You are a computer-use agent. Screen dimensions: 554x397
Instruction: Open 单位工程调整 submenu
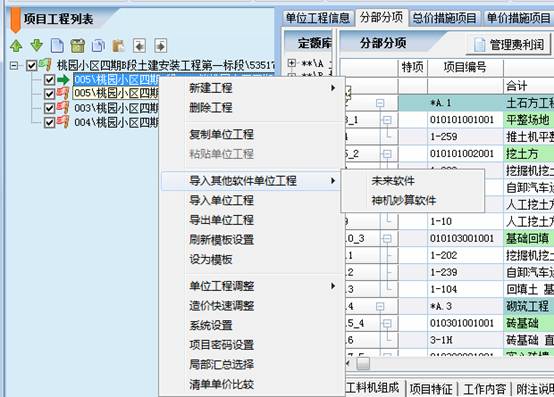(250, 286)
